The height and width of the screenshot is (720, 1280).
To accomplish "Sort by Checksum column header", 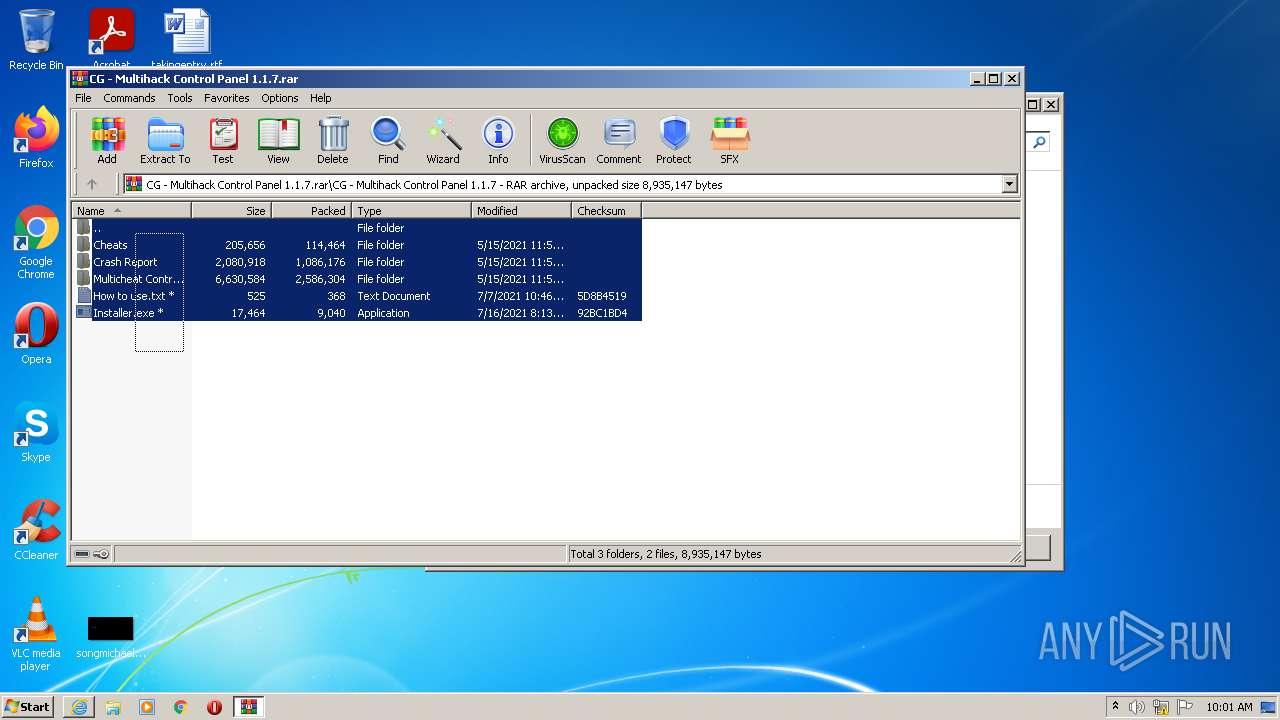I will point(606,211).
